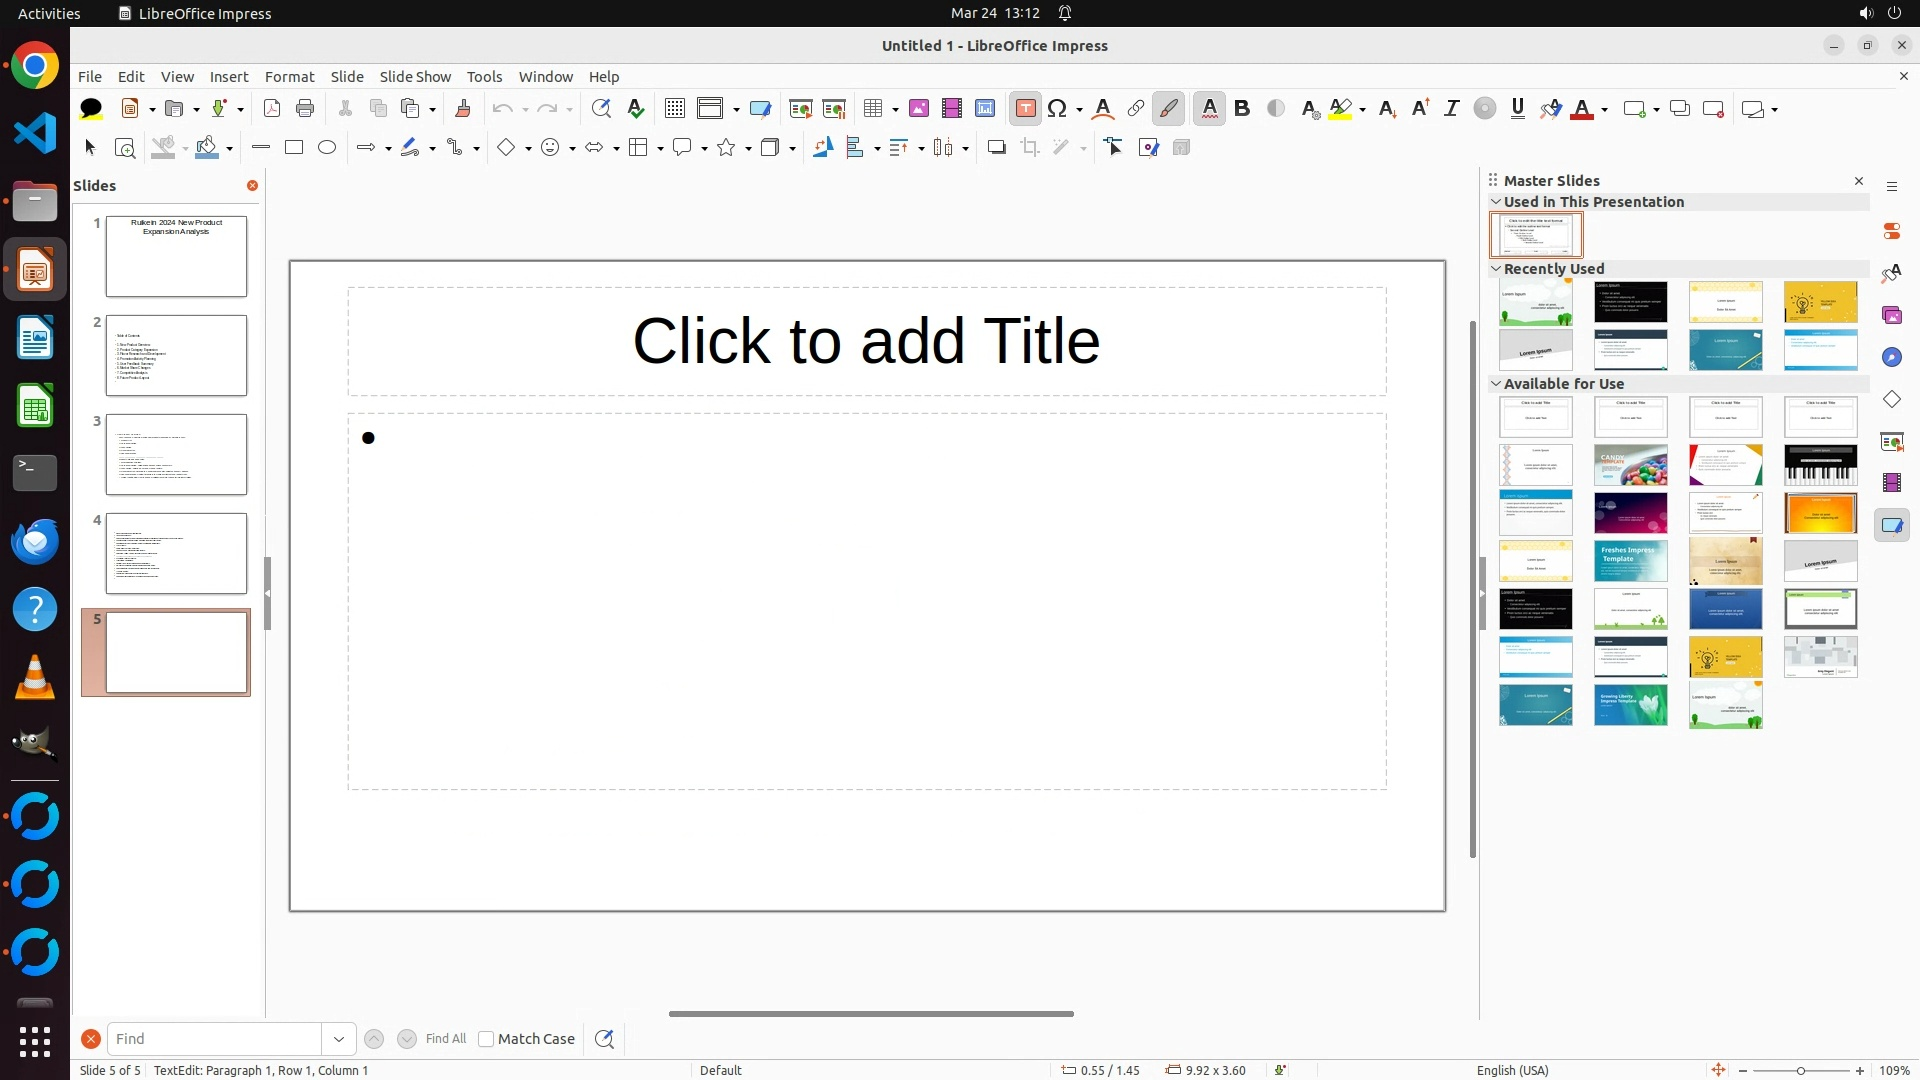The image size is (1920, 1080).
Task: Click 'Click to add Title' placeholder
Action: tap(866, 341)
